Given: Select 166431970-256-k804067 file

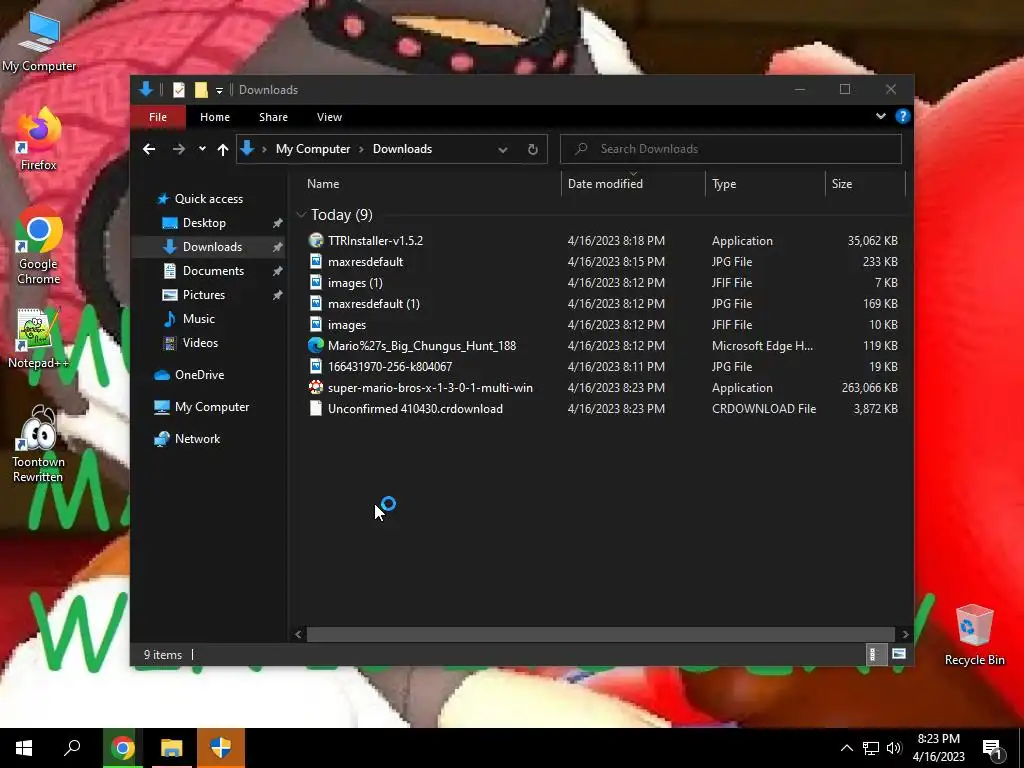Looking at the screenshot, I should click(x=390, y=366).
